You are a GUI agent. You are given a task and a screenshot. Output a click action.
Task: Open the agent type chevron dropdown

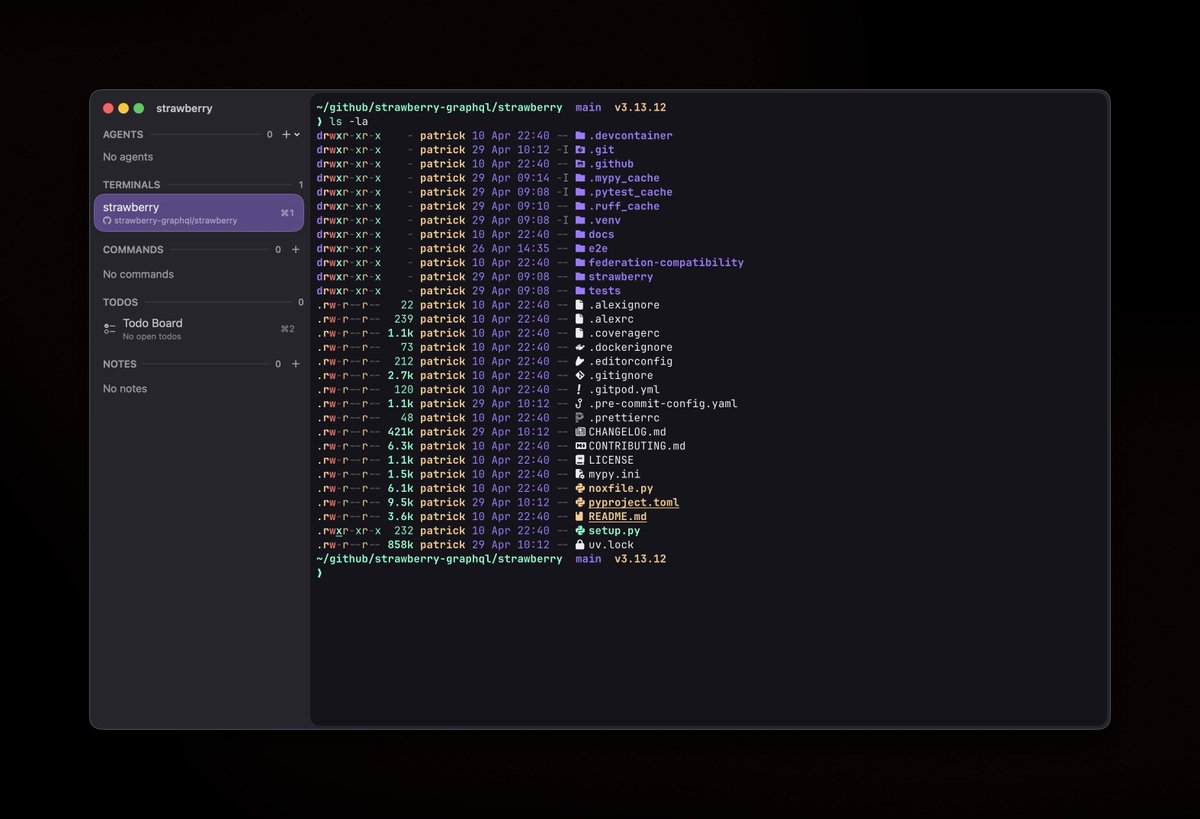[297, 134]
